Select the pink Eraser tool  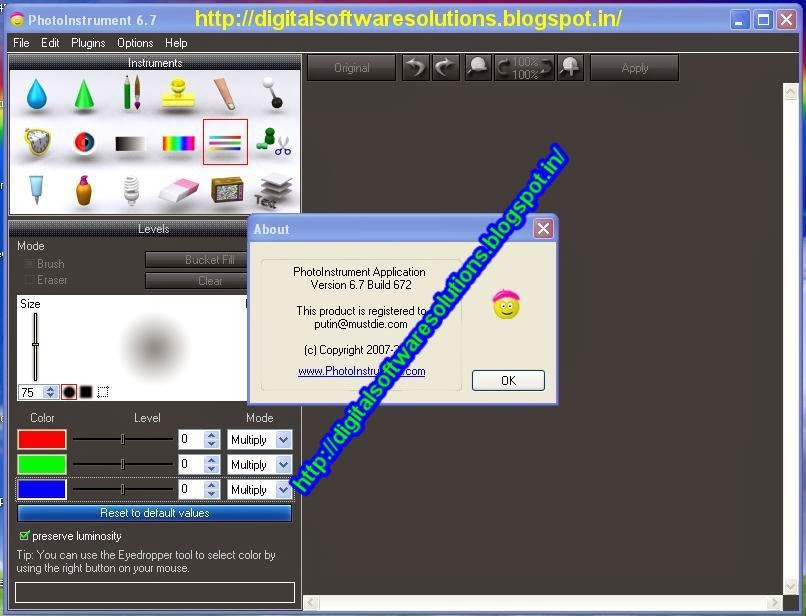(x=178, y=191)
